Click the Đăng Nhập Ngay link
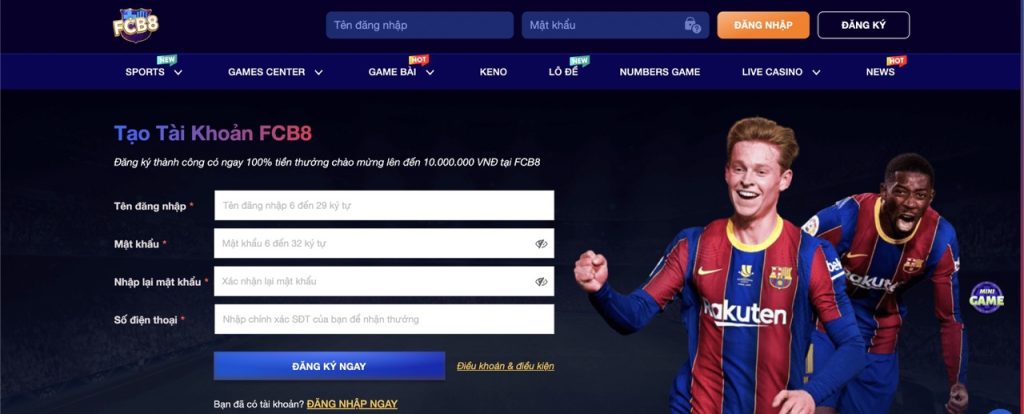1024x414 pixels. click(x=352, y=404)
